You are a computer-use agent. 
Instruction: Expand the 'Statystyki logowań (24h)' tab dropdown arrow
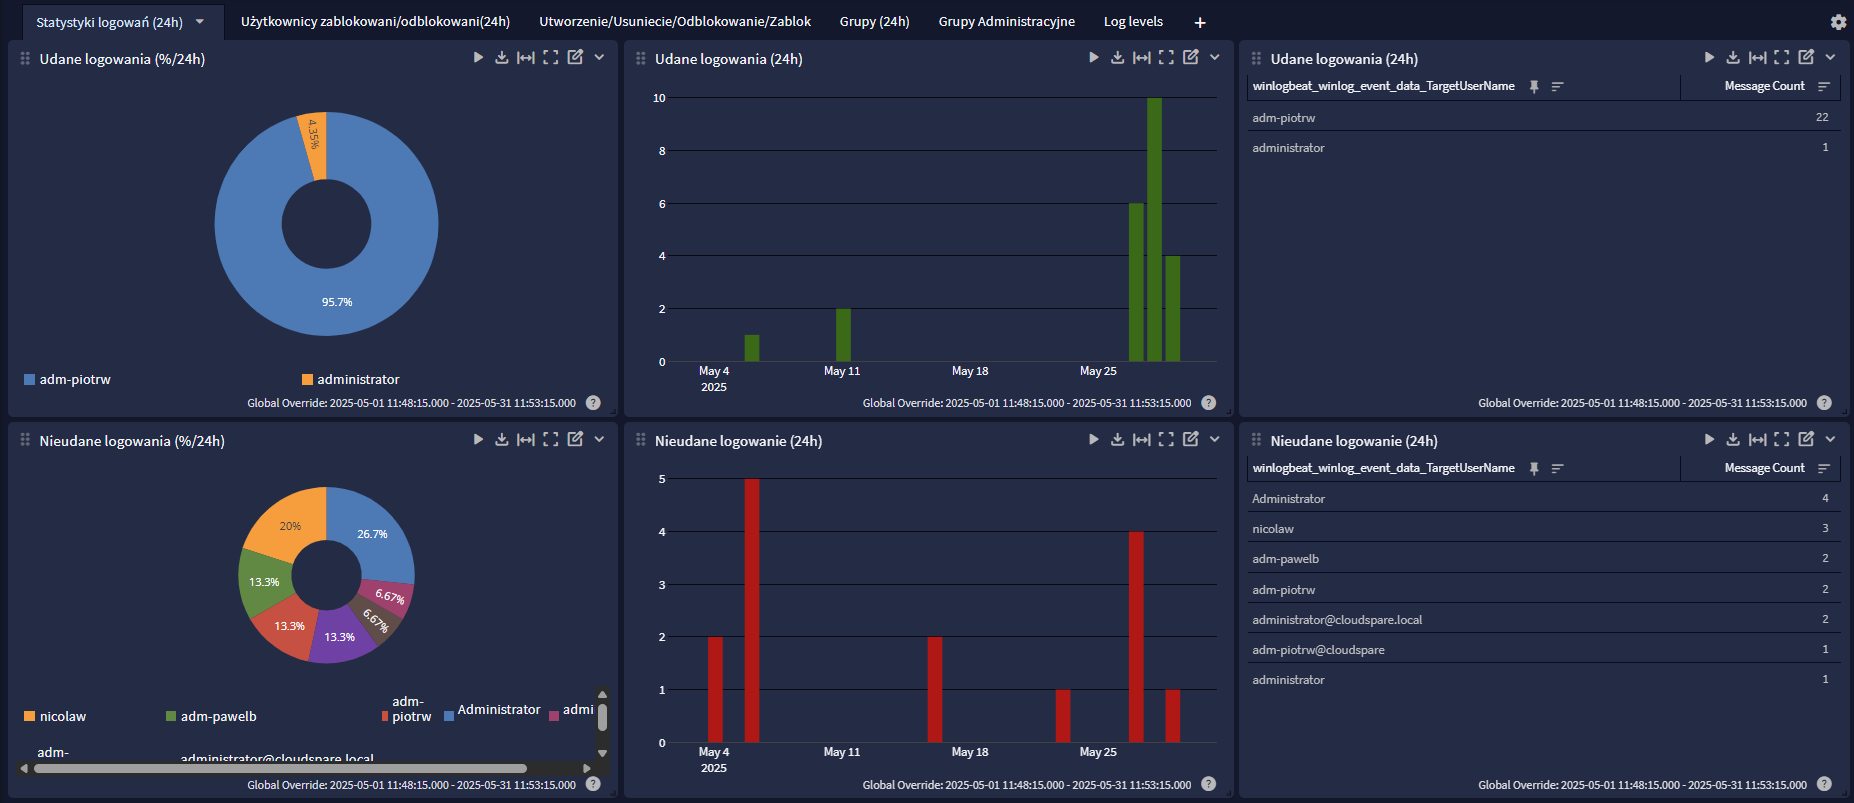point(200,22)
